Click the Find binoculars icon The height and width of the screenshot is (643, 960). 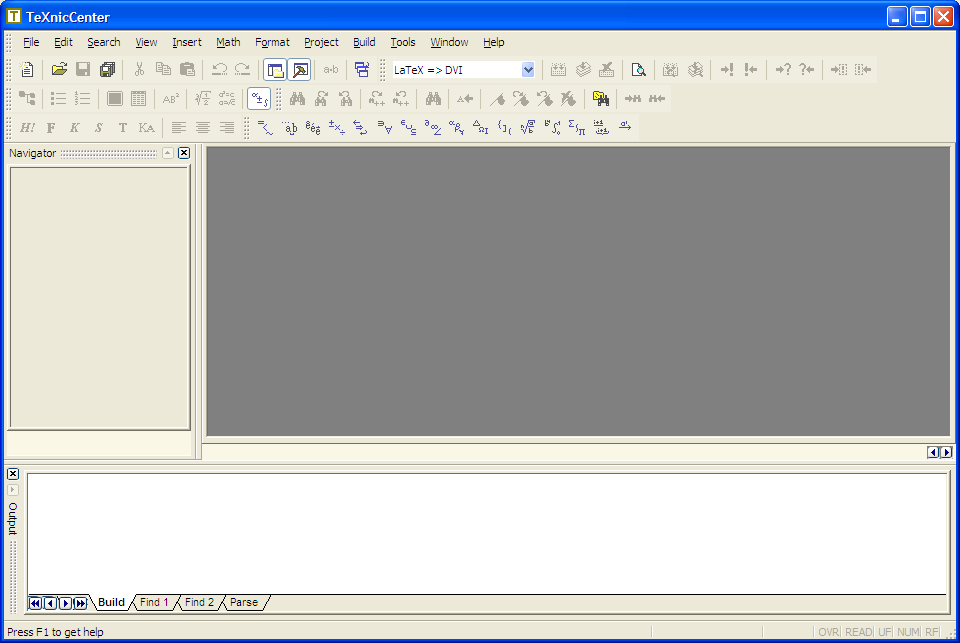pos(298,99)
